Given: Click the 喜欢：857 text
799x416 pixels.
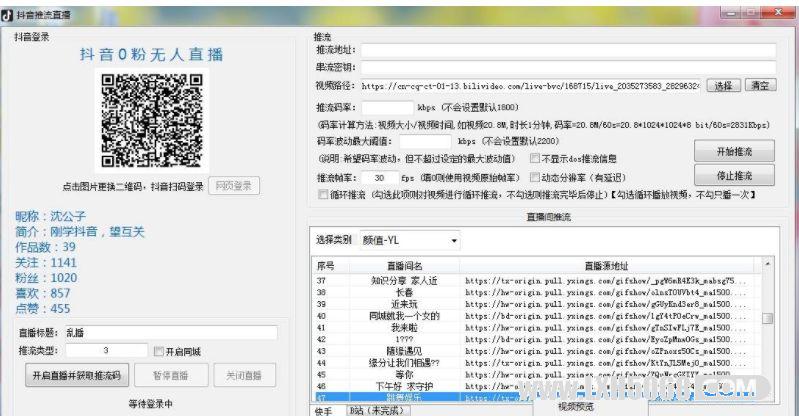Looking at the screenshot, I should 42,293.
